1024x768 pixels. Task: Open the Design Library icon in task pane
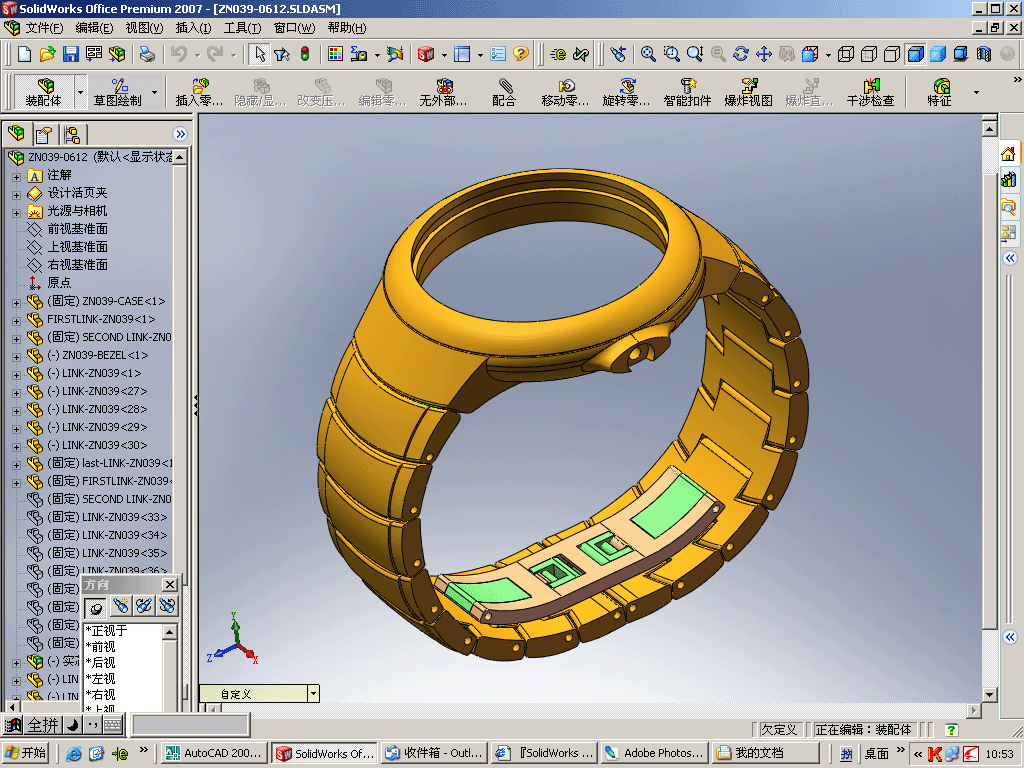(1009, 180)
